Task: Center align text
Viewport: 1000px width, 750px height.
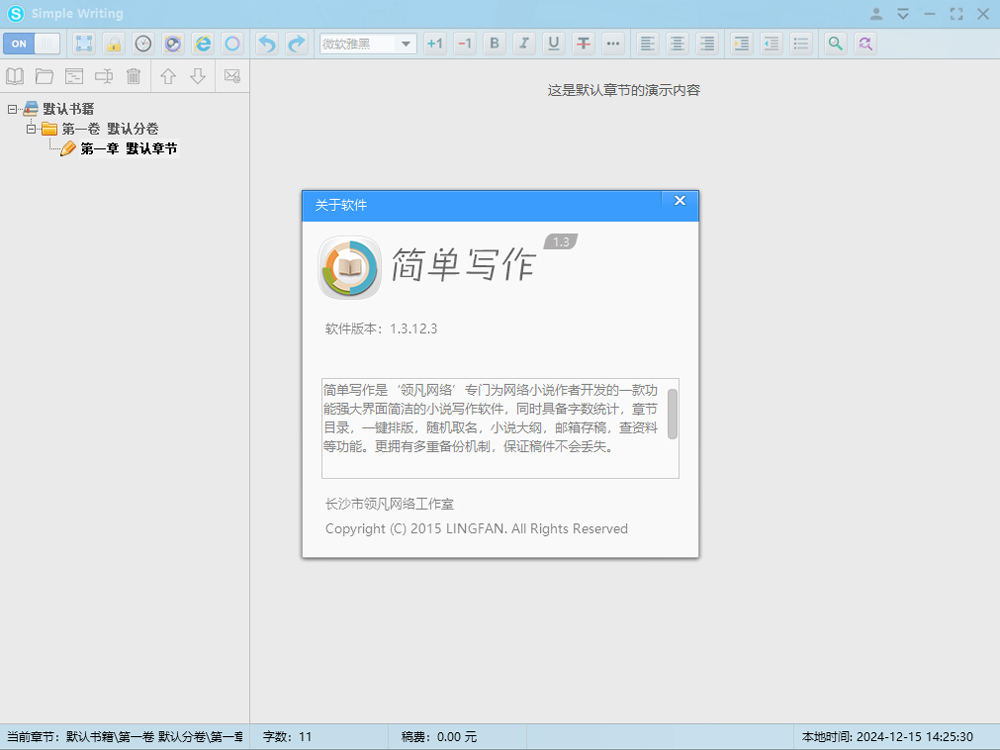Action: pyautogui.click(x=677, y=43)
